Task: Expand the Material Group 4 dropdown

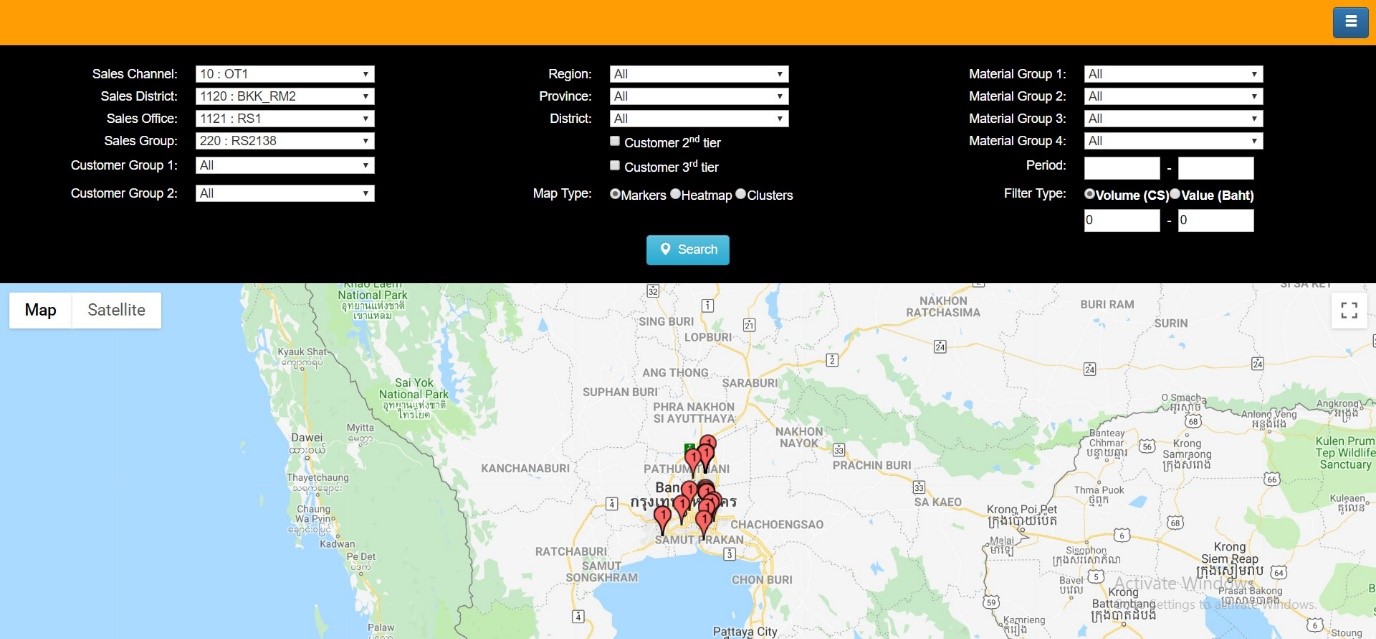Action: 1174,141
